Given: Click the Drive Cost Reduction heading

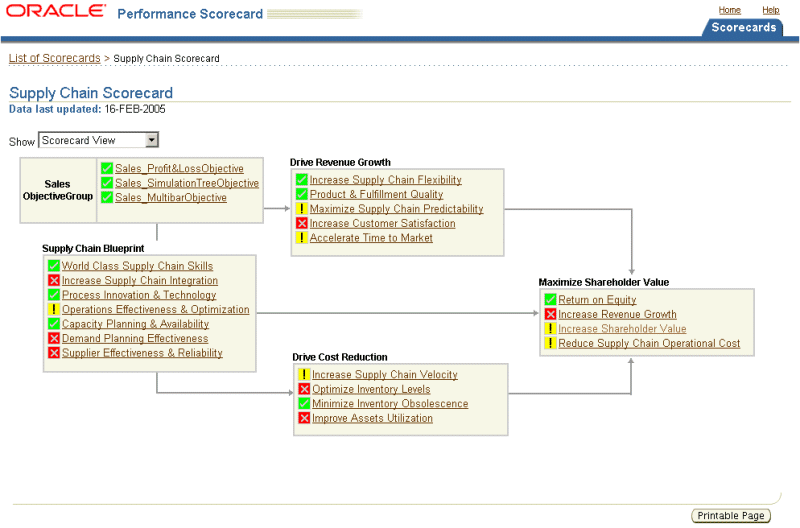Looking at the screenshot, I should [x=340, y=357].
